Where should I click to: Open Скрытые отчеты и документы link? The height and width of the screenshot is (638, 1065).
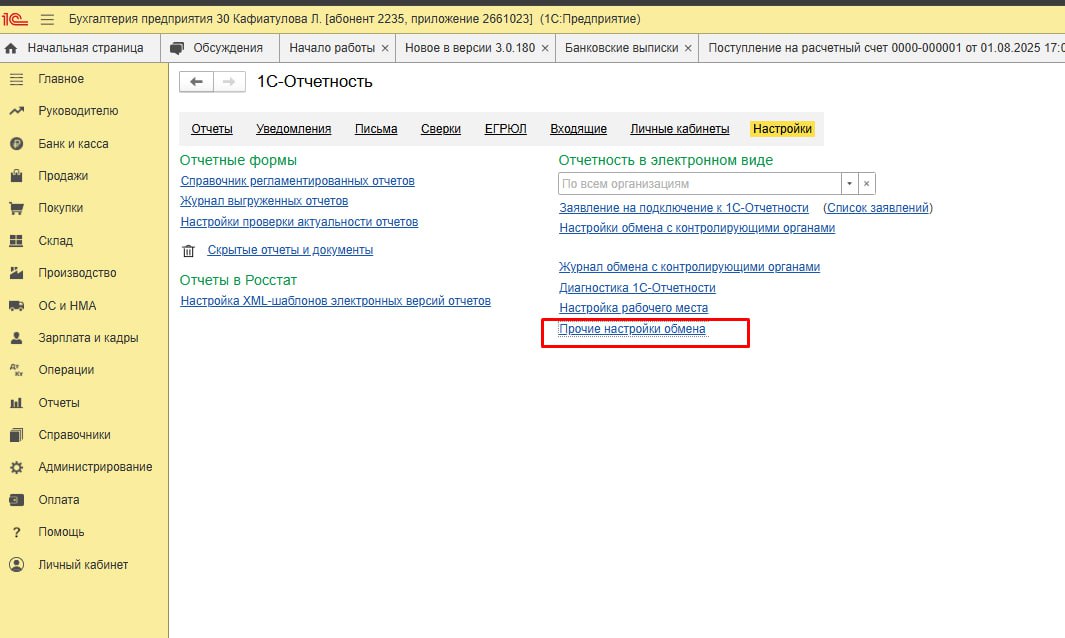coord(290,250)
